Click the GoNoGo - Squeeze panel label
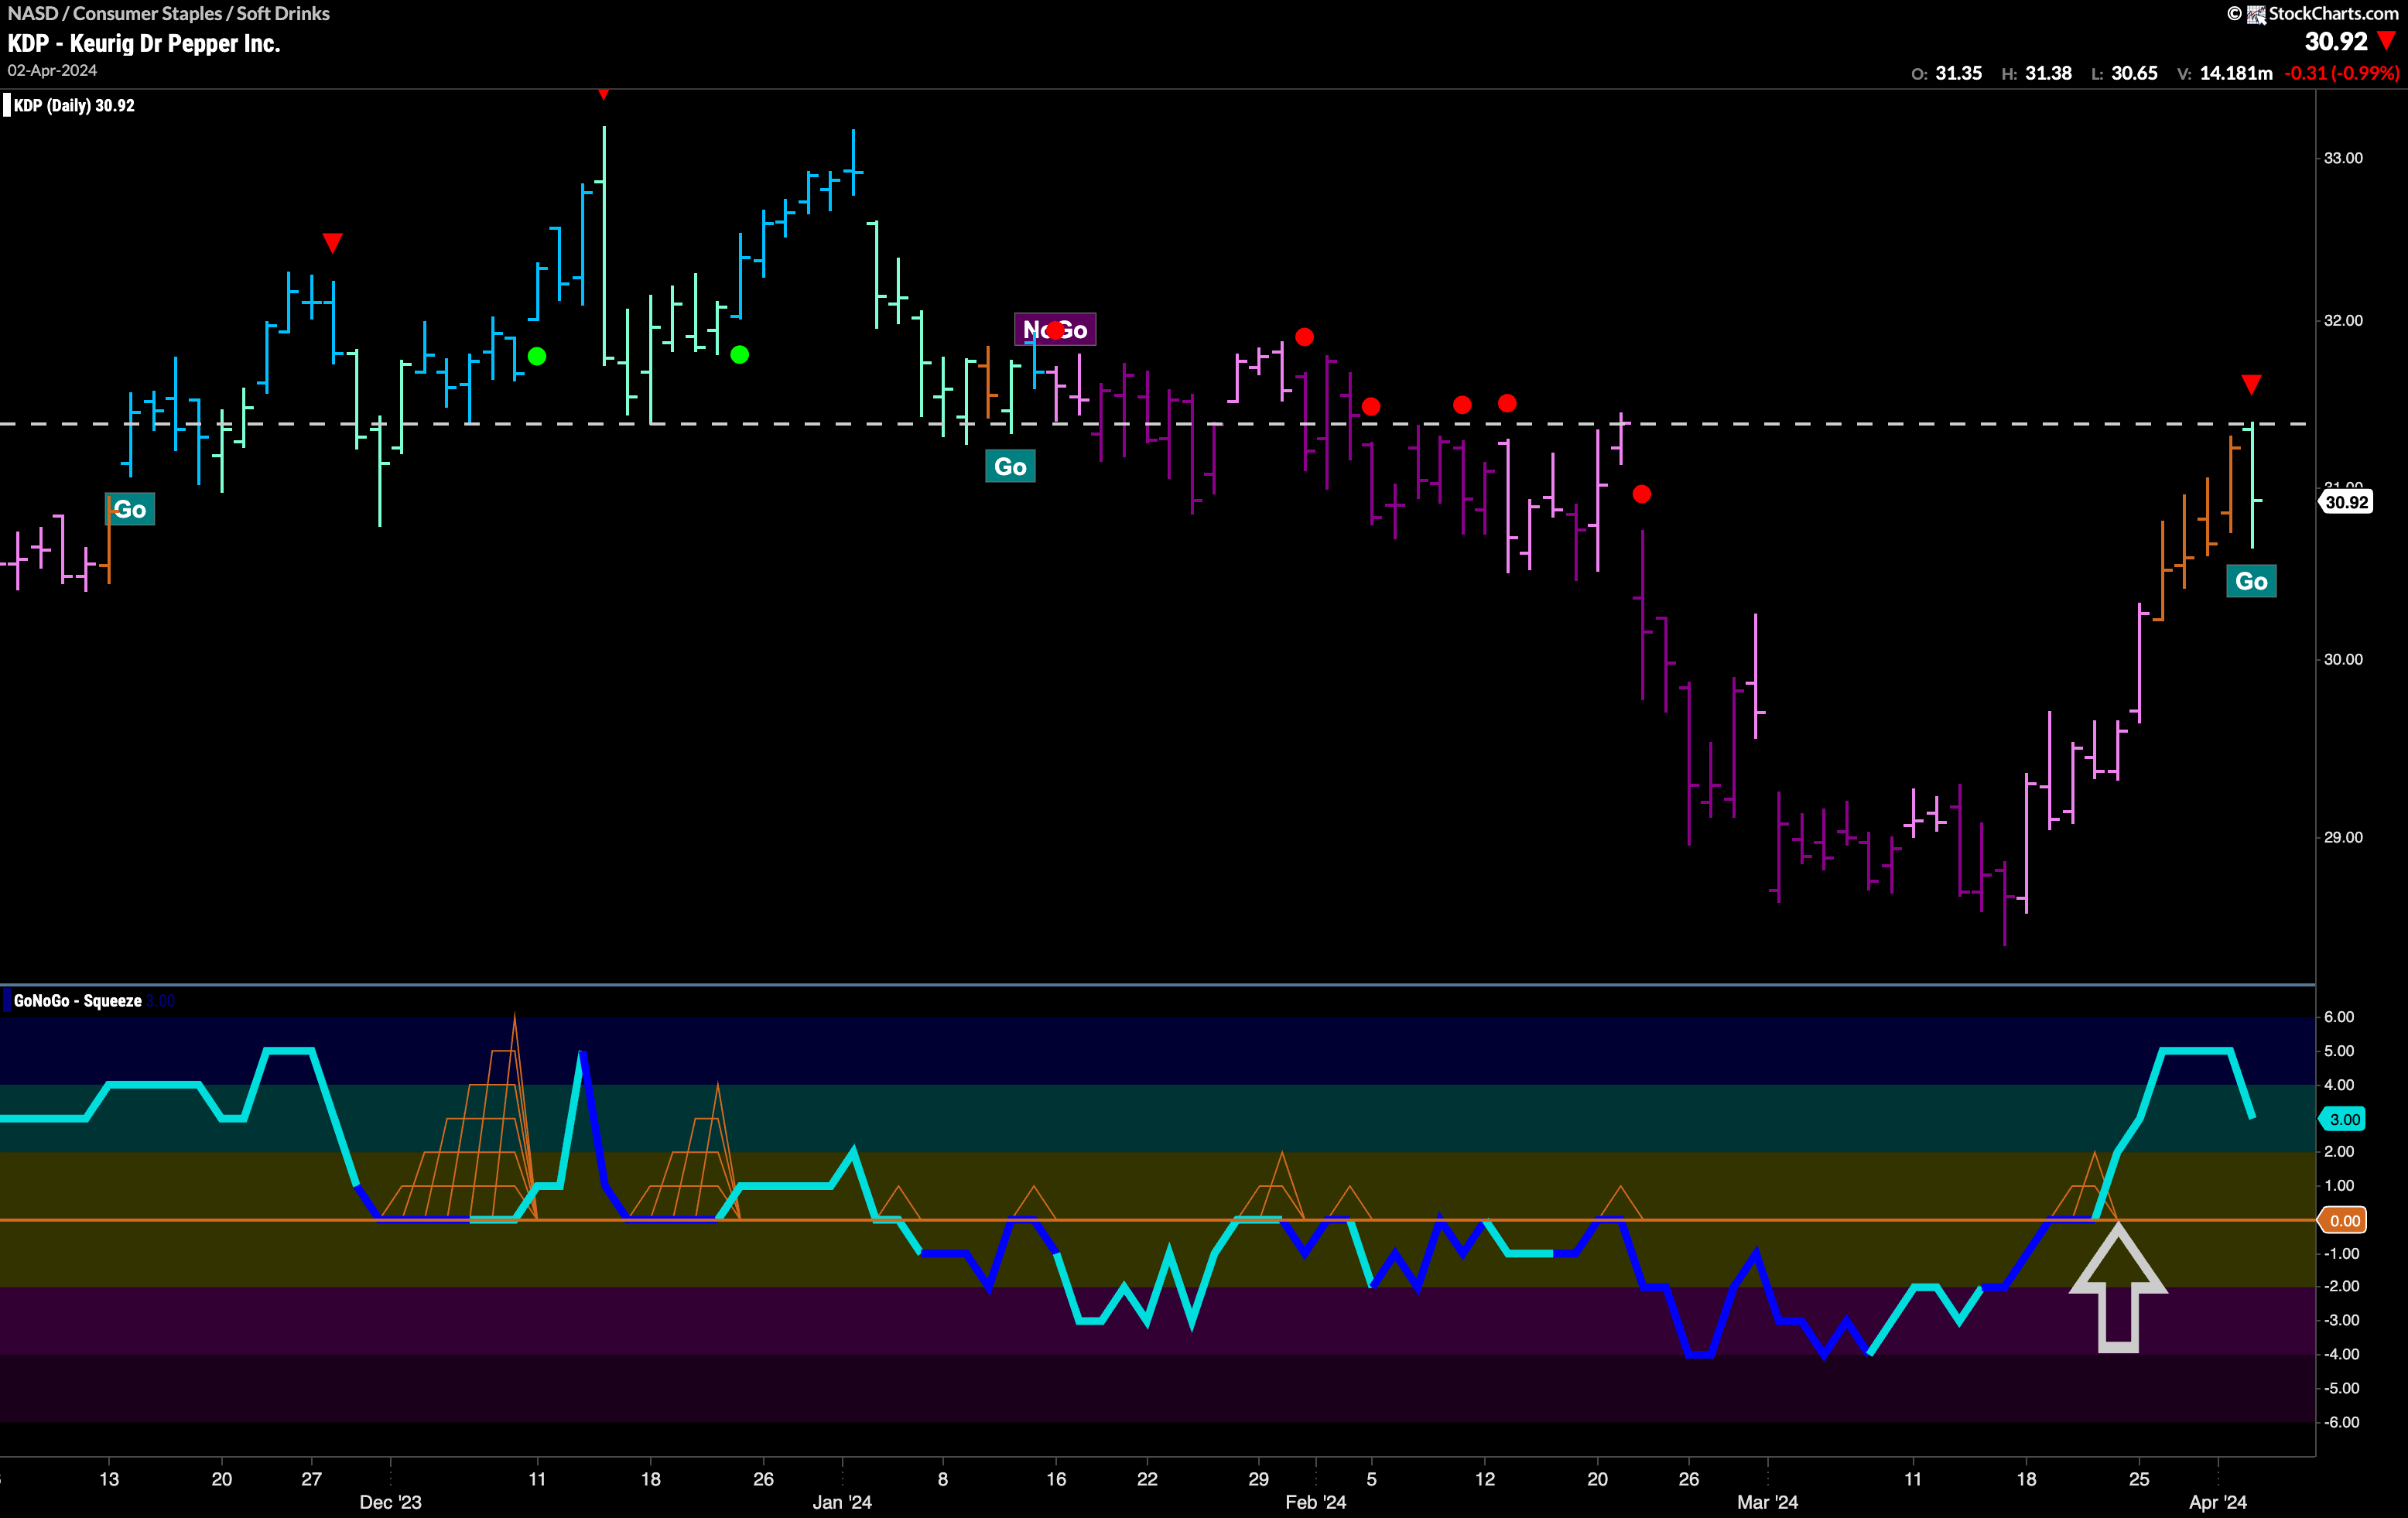 click(78, 1001)
